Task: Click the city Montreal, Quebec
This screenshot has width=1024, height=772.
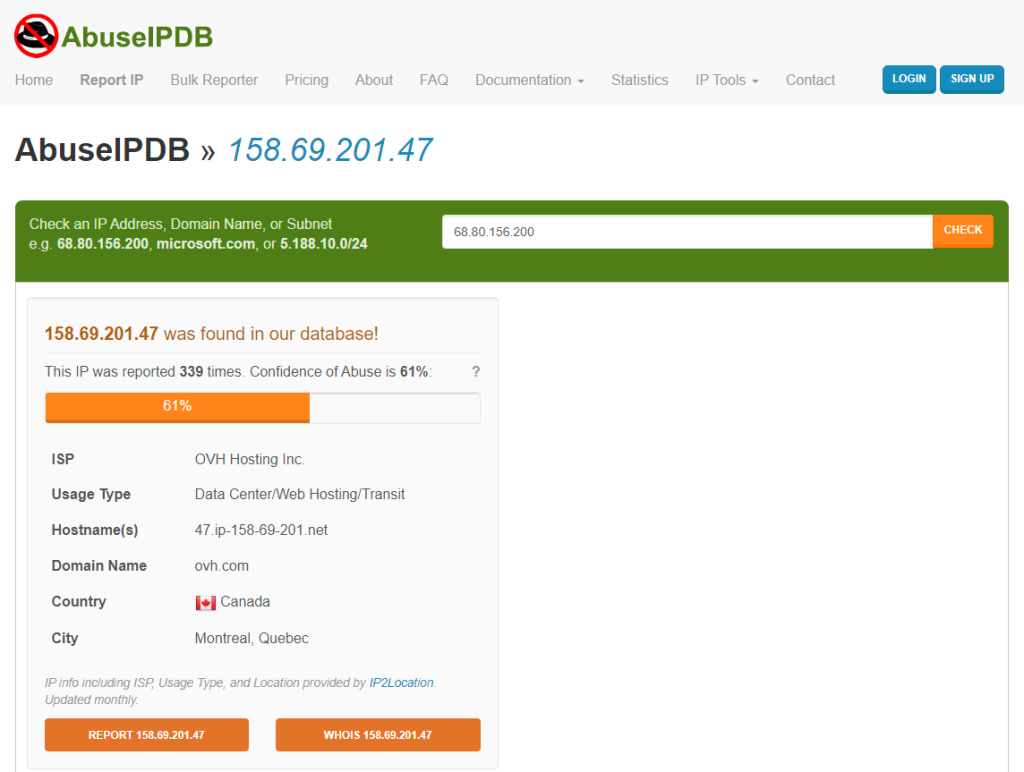Action: pyautogui.click(x=251, y=638)
